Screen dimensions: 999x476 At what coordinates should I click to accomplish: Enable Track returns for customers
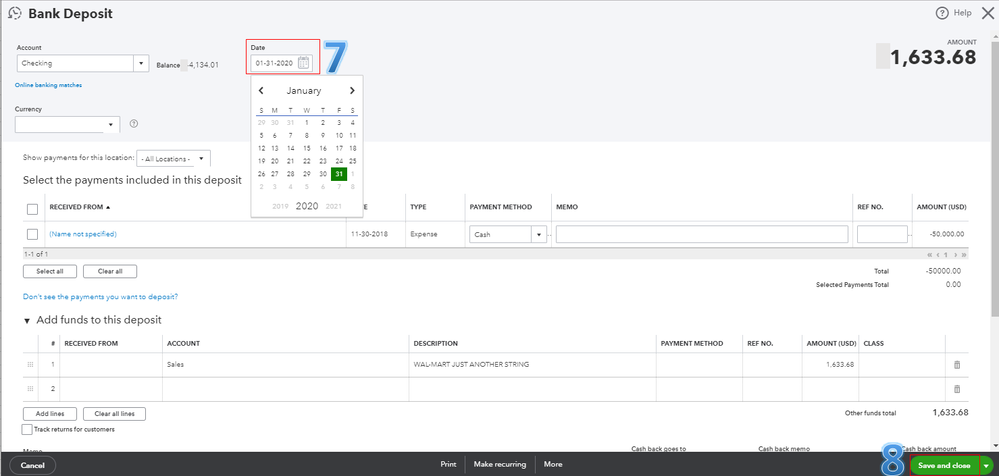pyautogui.click(x=27, y=429)
